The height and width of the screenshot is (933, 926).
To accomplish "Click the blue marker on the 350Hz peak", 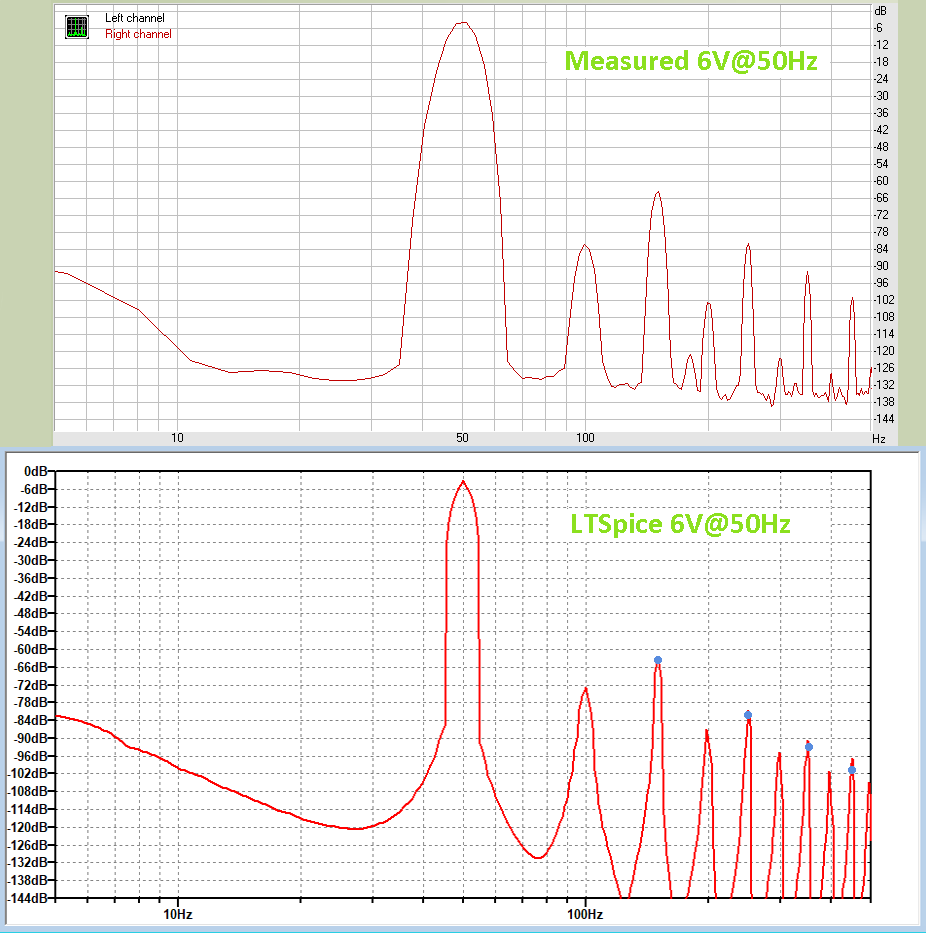I will click(x=809, y=747).
